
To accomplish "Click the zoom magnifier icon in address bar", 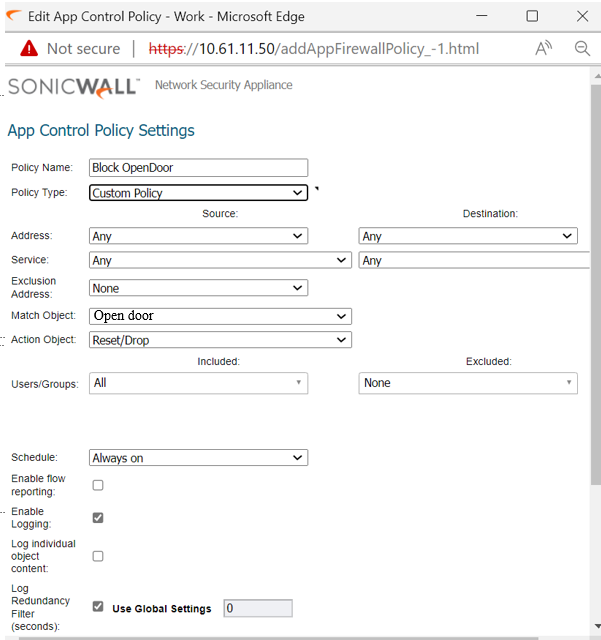I will (582, 49).
